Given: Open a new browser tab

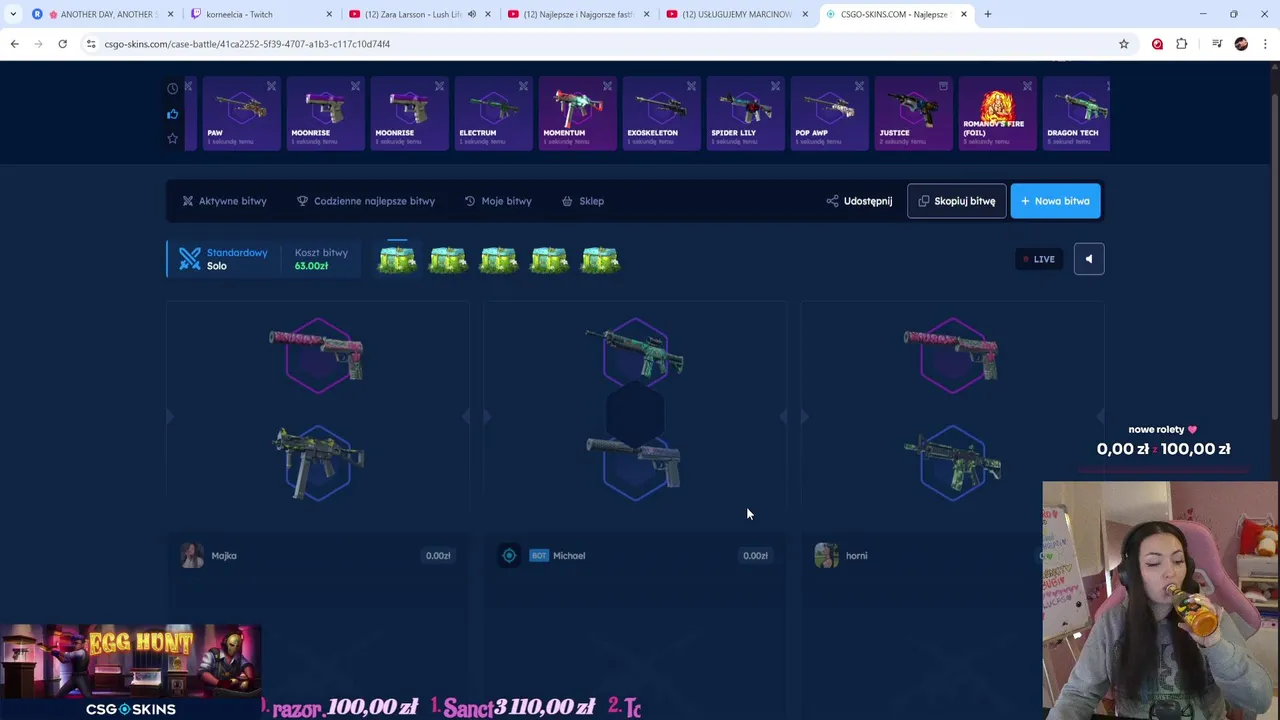Looking at the screenshot, I should pos(988,14).
